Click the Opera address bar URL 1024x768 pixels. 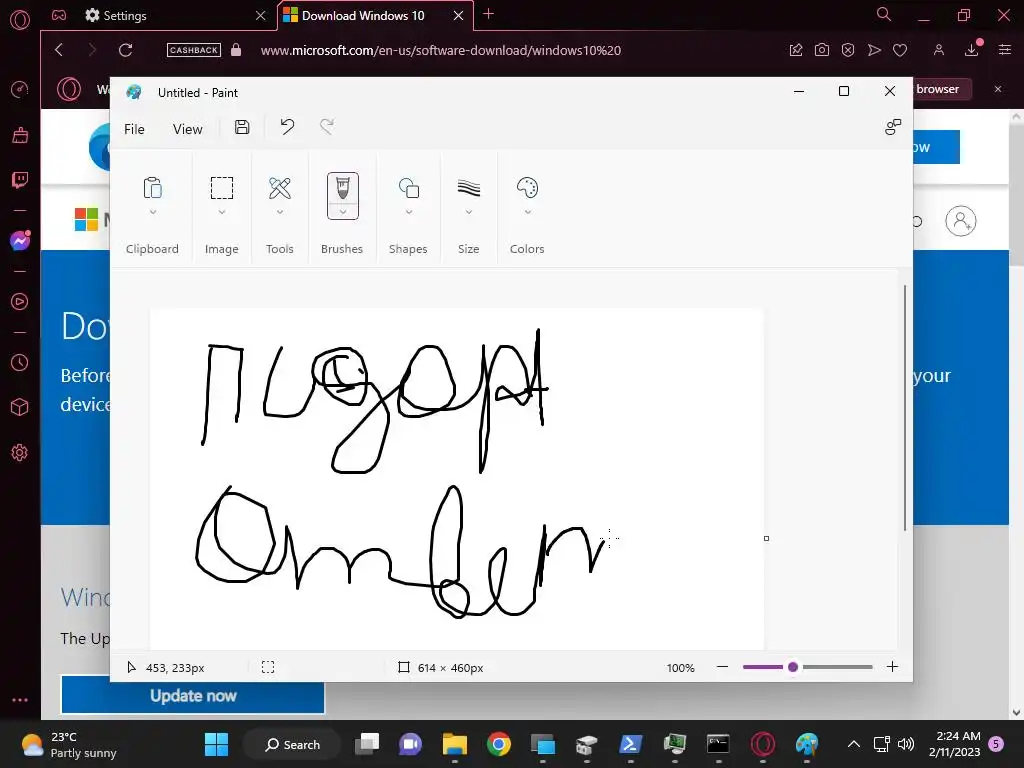tap(441, 50)
